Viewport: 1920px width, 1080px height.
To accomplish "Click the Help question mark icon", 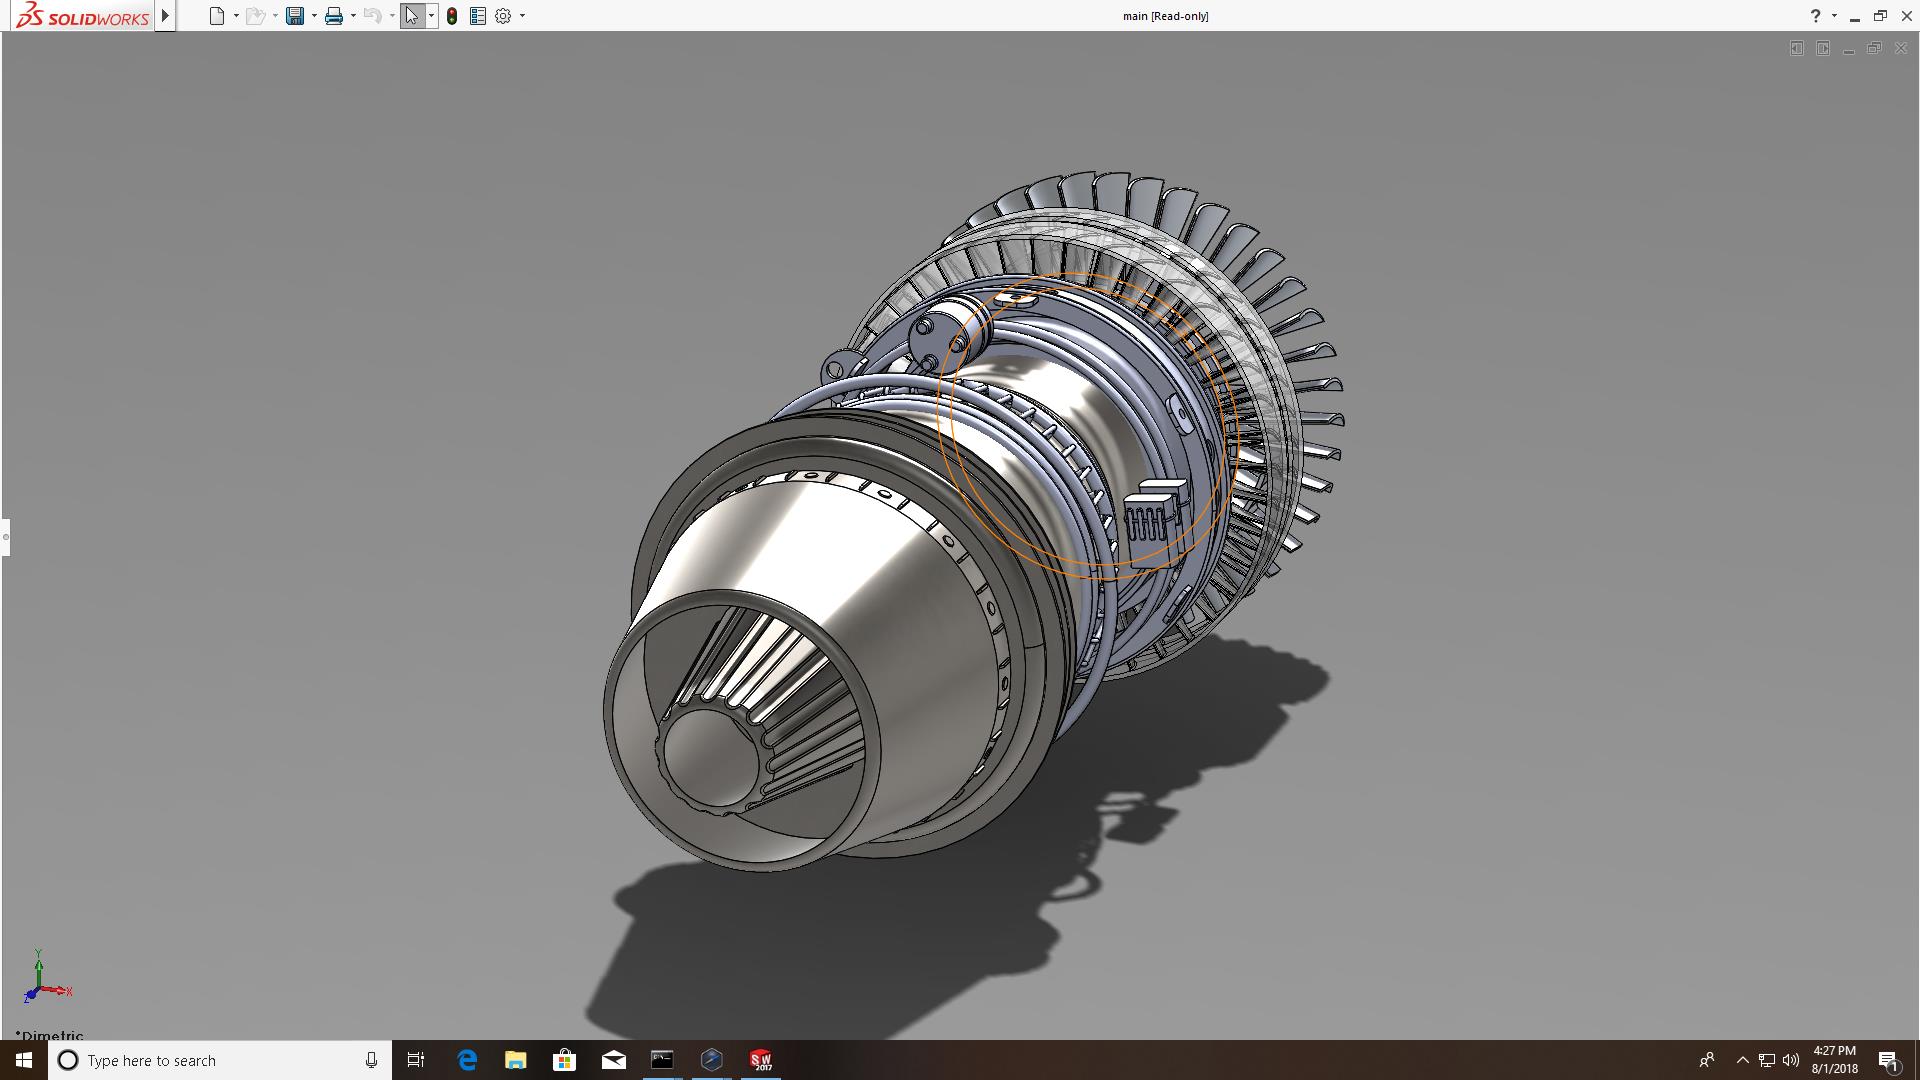I will click(1815, 16).
